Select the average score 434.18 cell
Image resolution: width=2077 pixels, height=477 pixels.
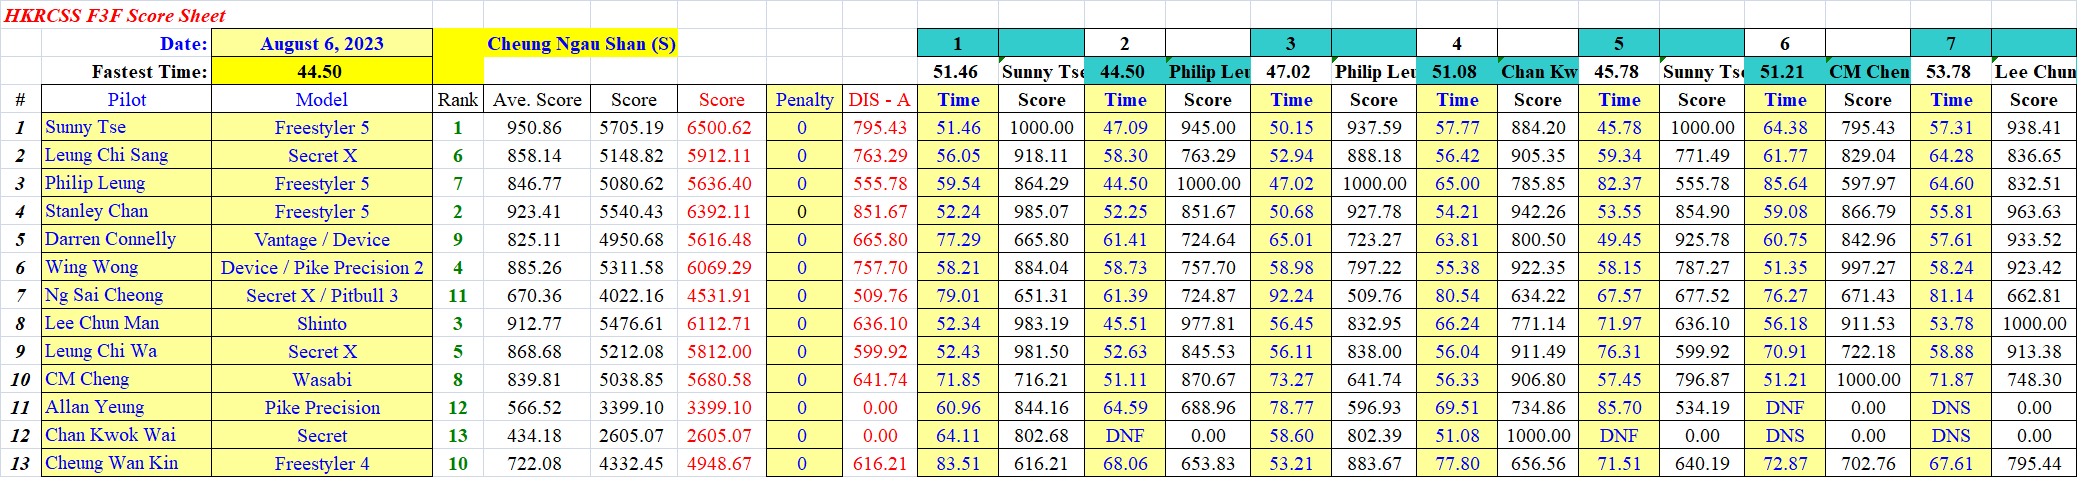pyautogui.click(x=537, y=435)
